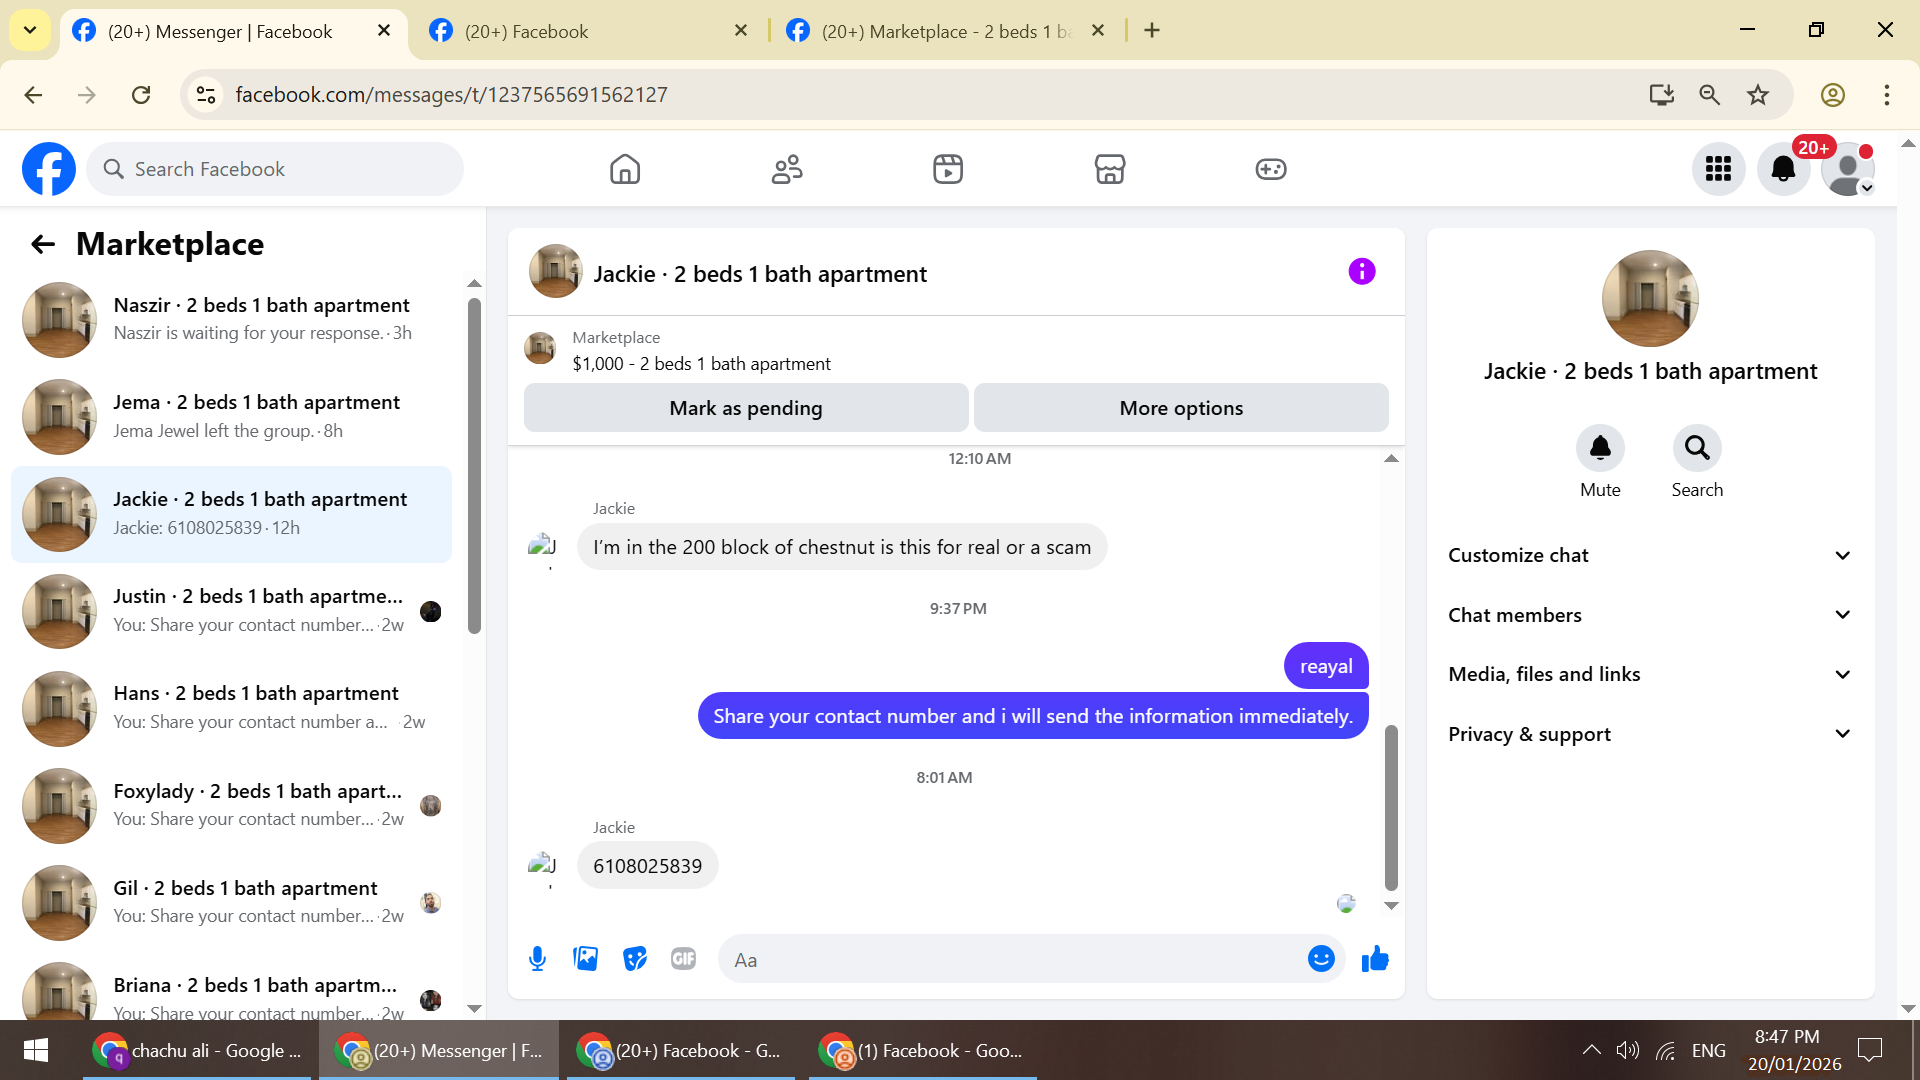The height and width of the screenshot is (1080, 1920).
Task: Send a thumbs-up like
Action: [x=1375, y=959]
